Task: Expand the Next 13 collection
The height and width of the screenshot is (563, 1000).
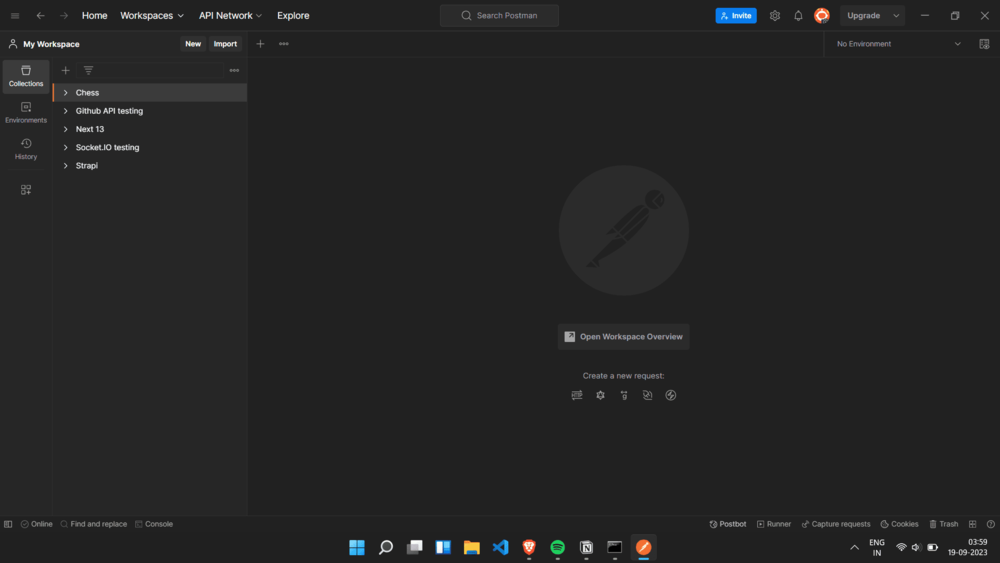Action: coord(65,129)
